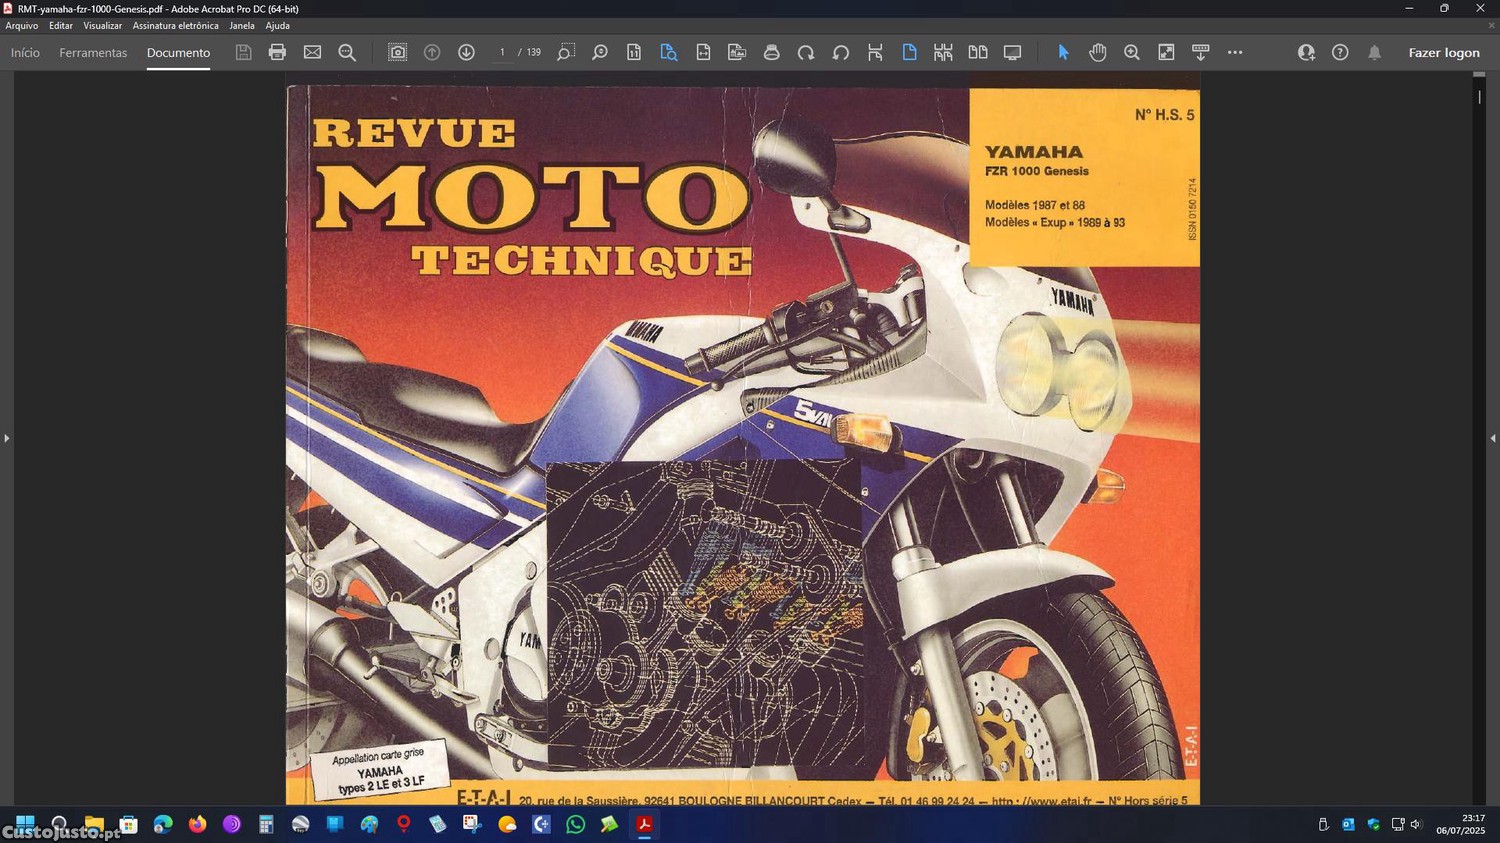This screenshot has width=1500, height=843.
Task: Expand the left navigation pane arrow
Action: [x=7, y=438]
